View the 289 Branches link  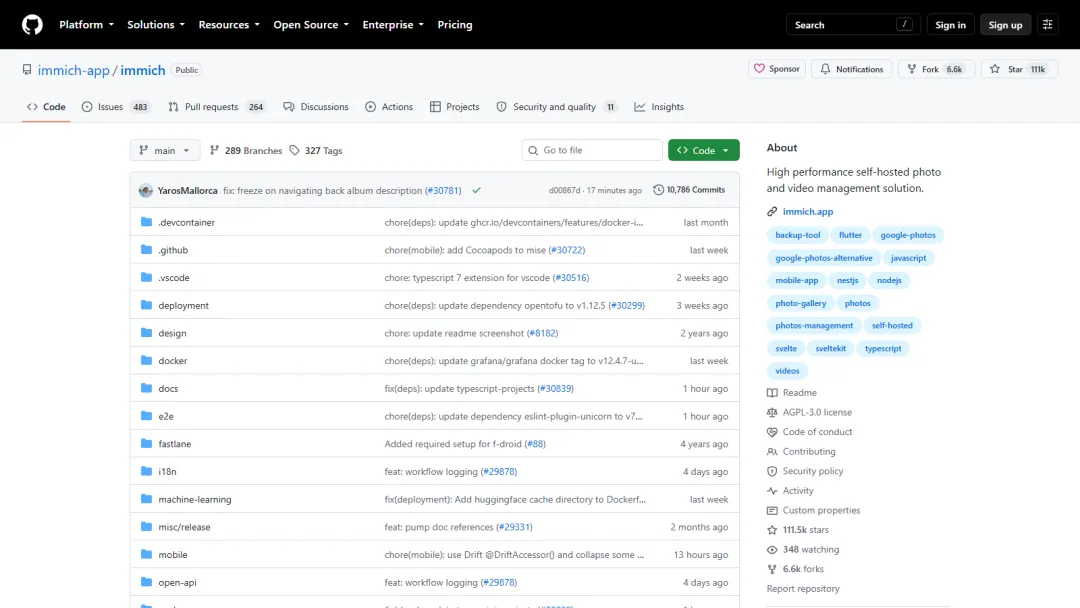(246, 150)
